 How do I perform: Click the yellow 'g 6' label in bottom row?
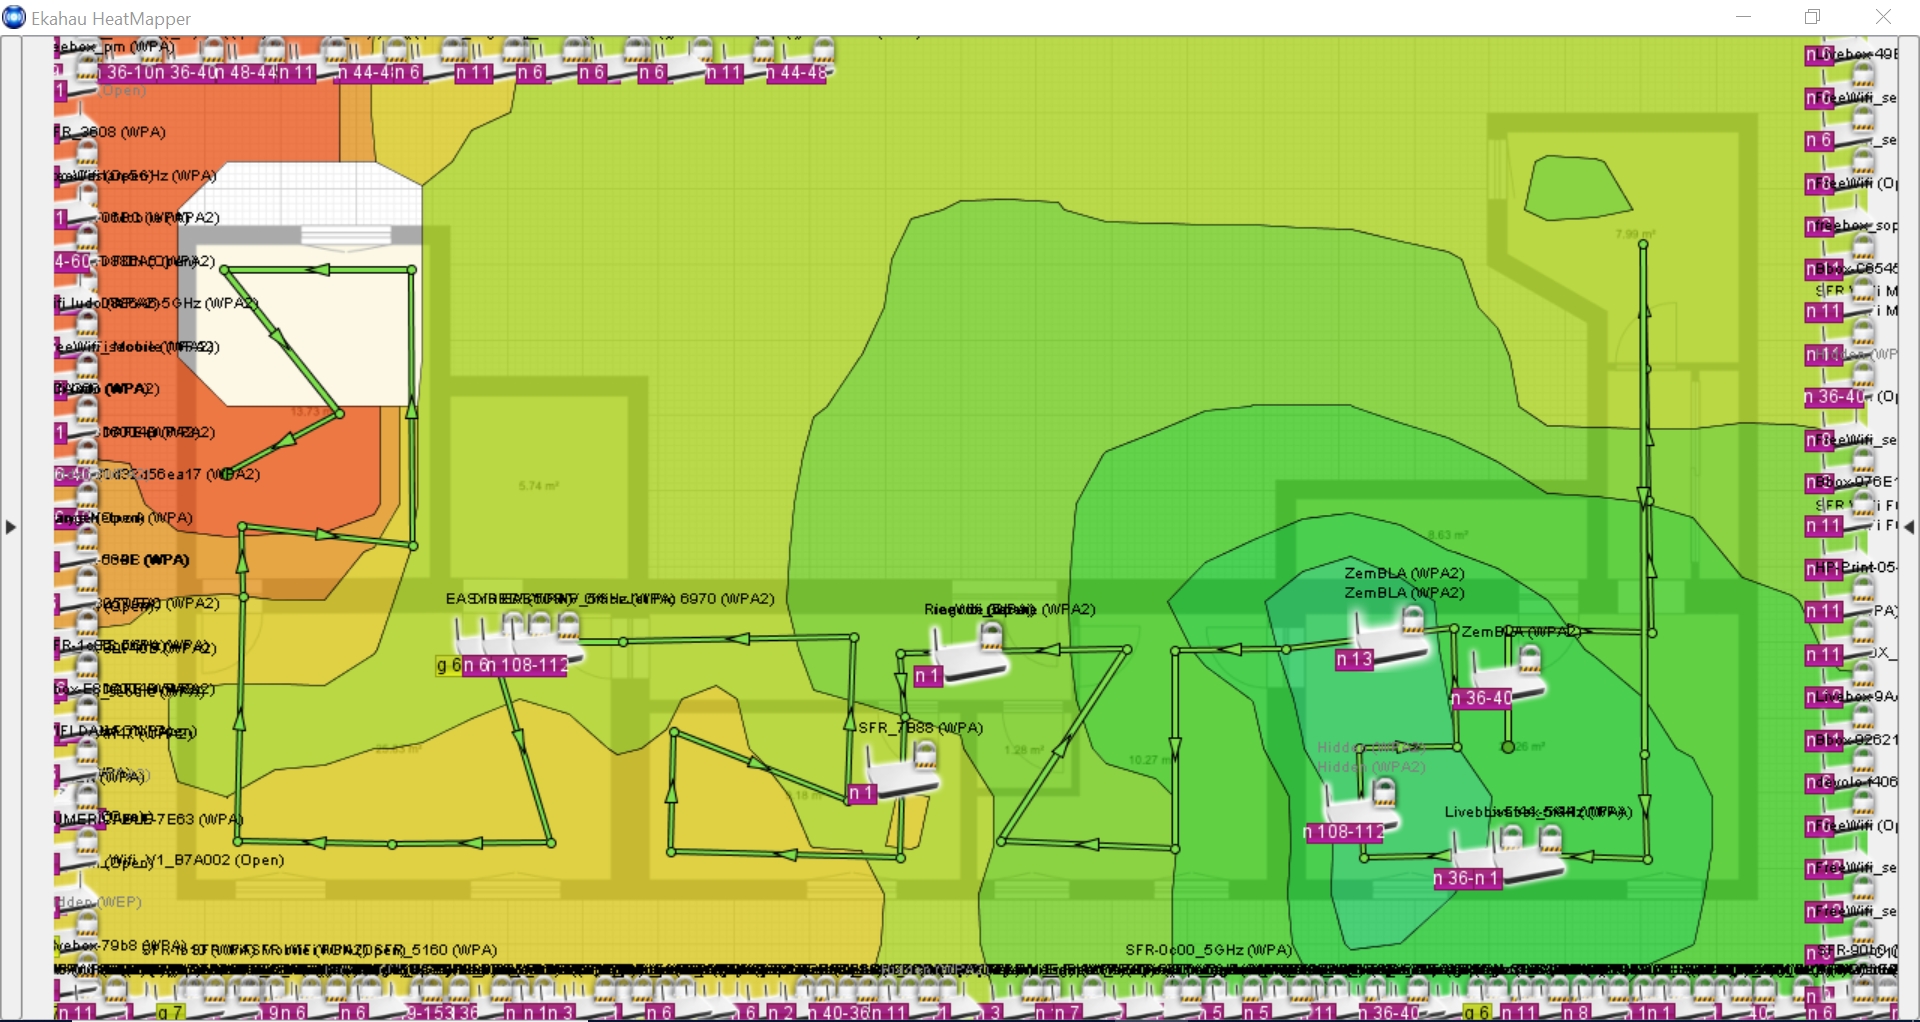pyautogui.click(x=1478, y=1012)
